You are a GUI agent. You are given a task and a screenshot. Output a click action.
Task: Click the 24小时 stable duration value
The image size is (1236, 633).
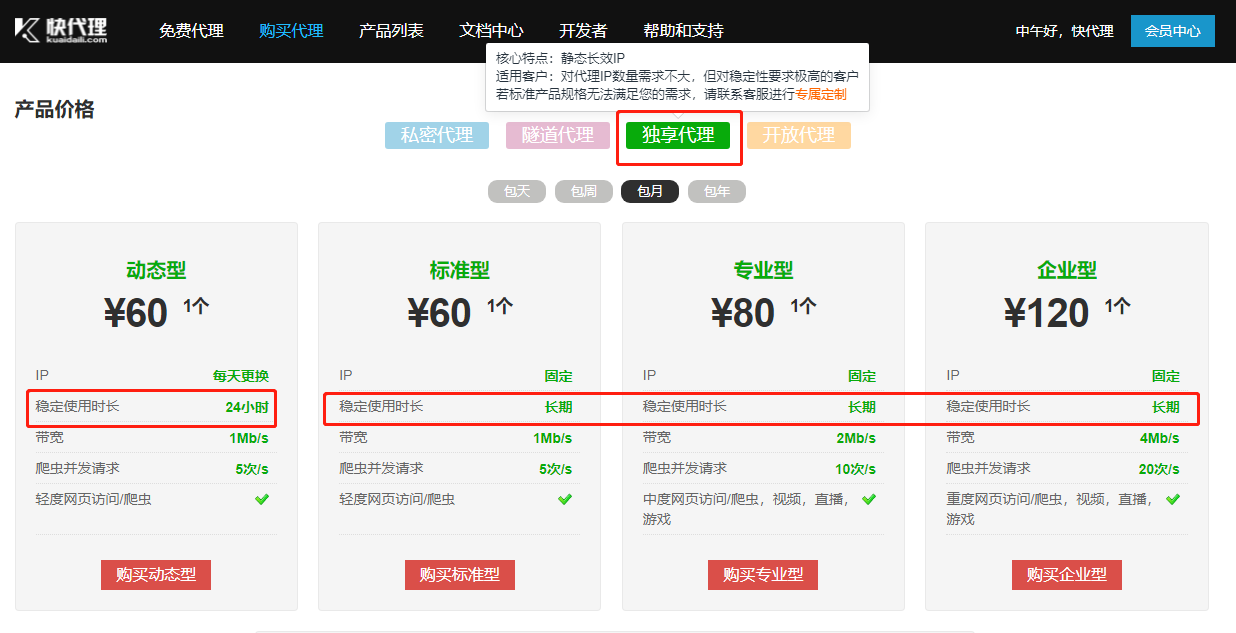247,407
